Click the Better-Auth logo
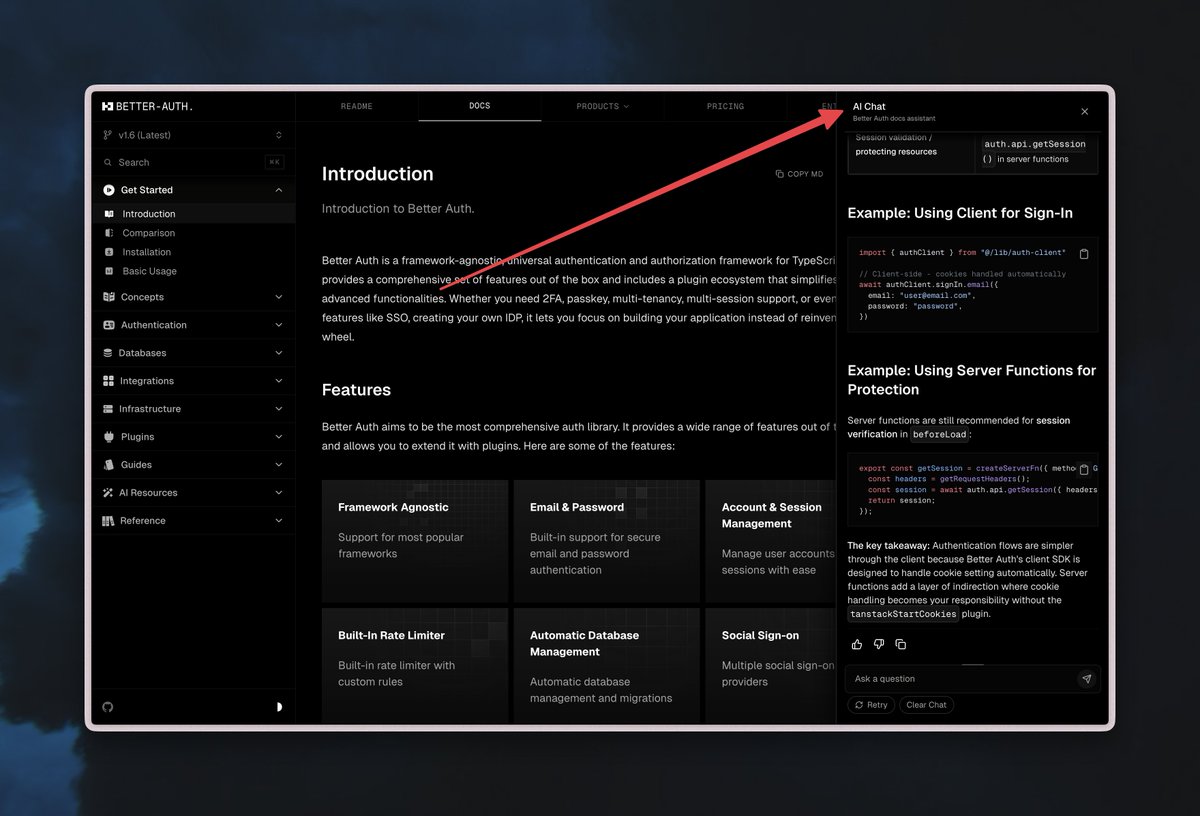 [148, 106]
